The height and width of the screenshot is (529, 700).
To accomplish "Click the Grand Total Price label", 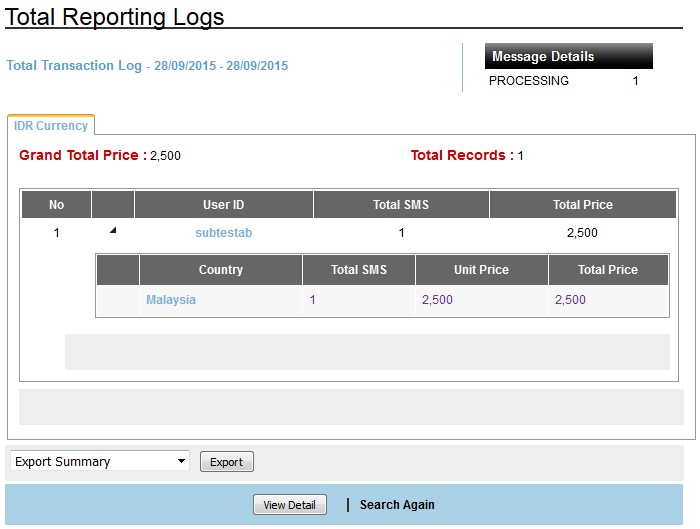I will pyautogui.click(x=83, y=155).
